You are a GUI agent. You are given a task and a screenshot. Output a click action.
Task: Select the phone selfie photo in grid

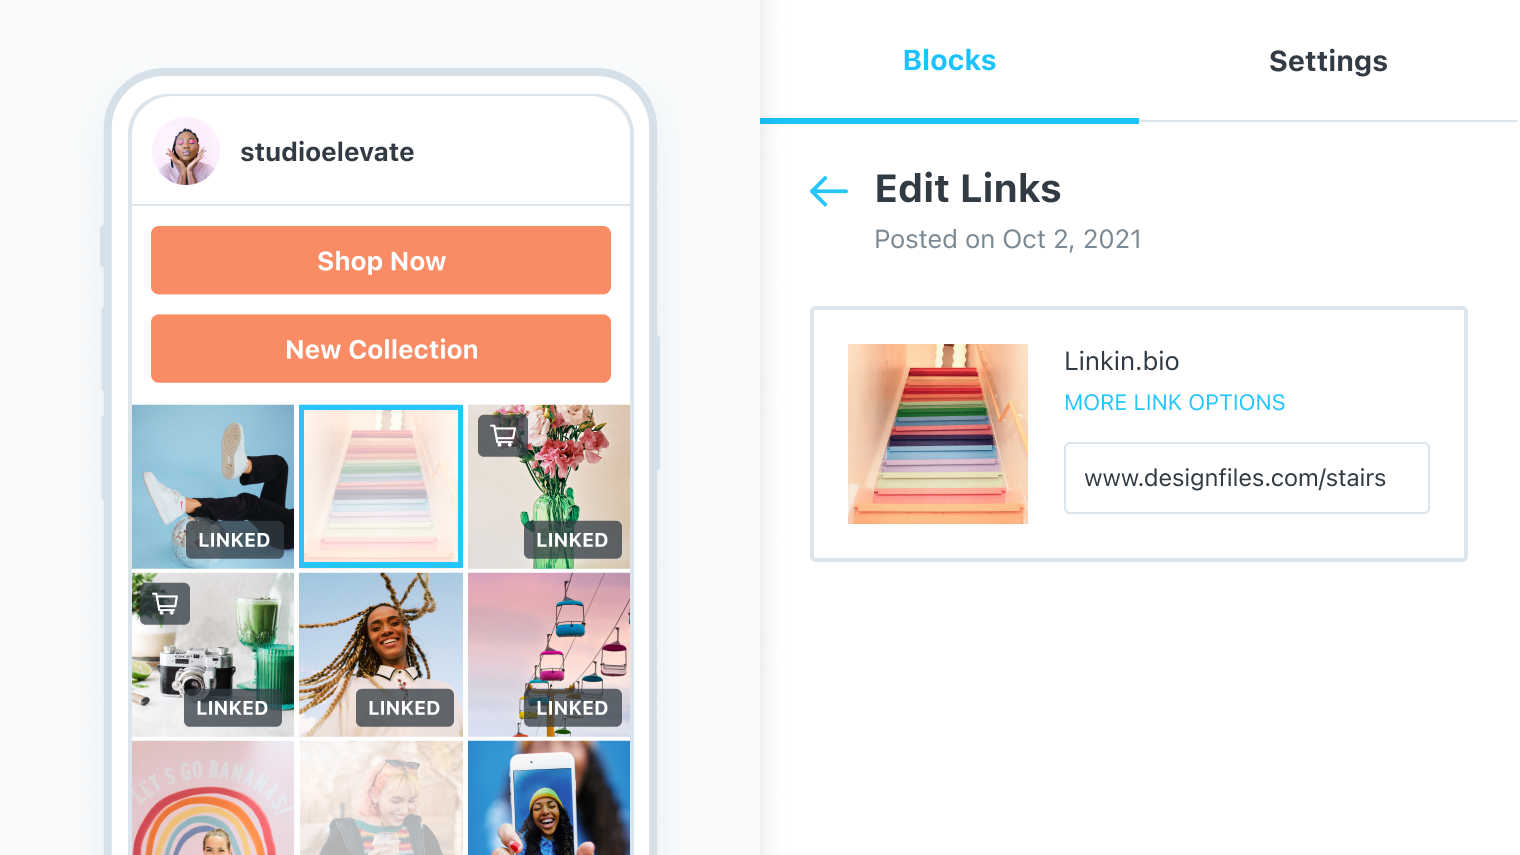pyautogui.click(x=549, y=797)
